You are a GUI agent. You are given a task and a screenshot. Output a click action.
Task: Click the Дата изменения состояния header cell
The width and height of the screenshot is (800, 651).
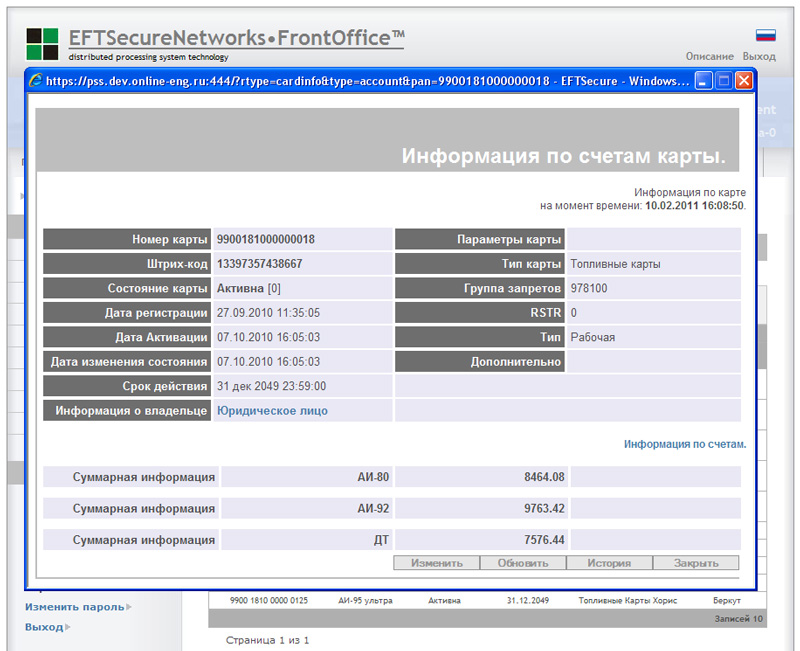(127, 362)
